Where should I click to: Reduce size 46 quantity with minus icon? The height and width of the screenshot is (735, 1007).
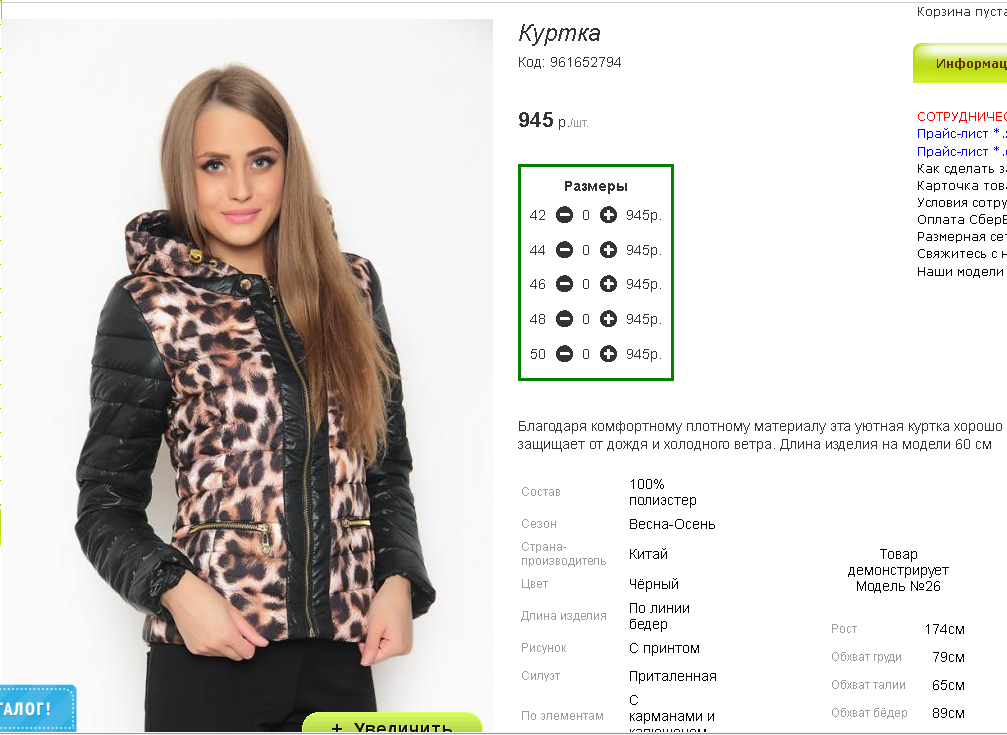[x=564, y=284]
